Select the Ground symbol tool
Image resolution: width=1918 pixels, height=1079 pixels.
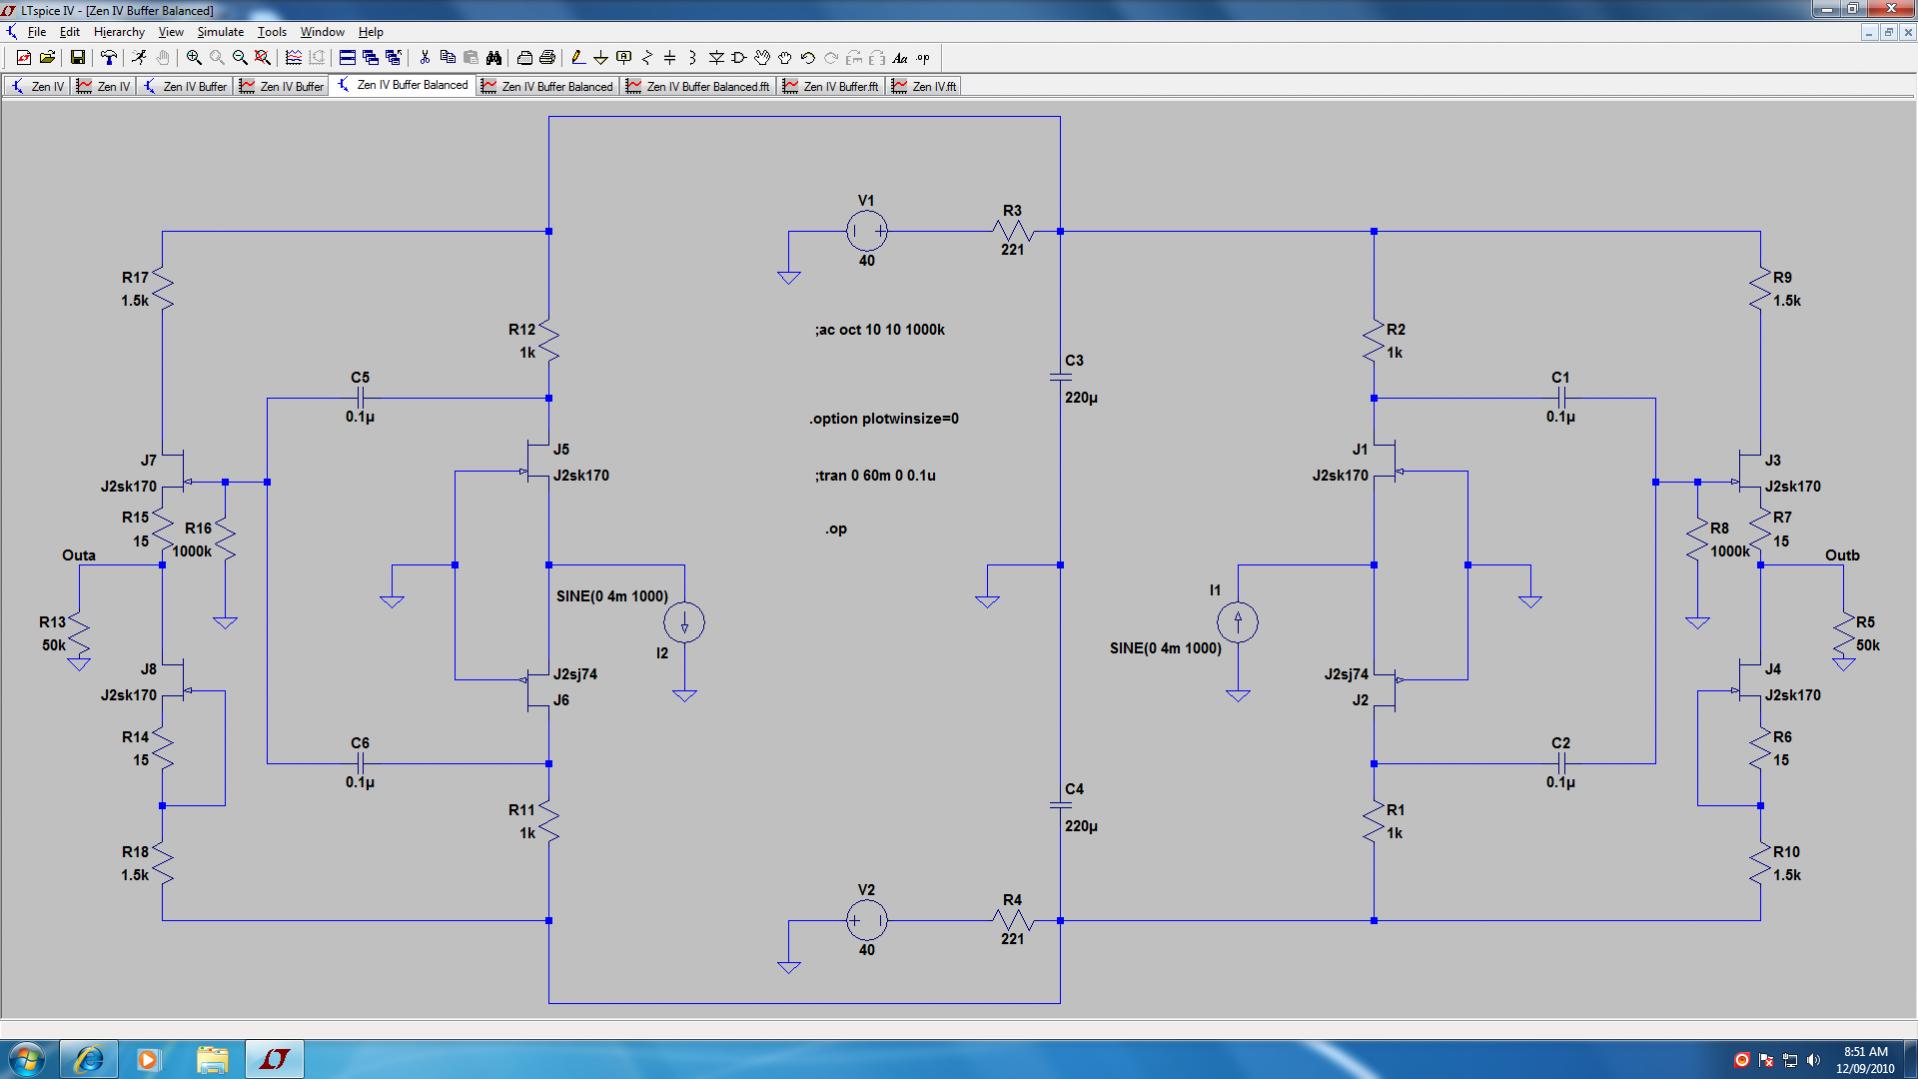[601, 58]
